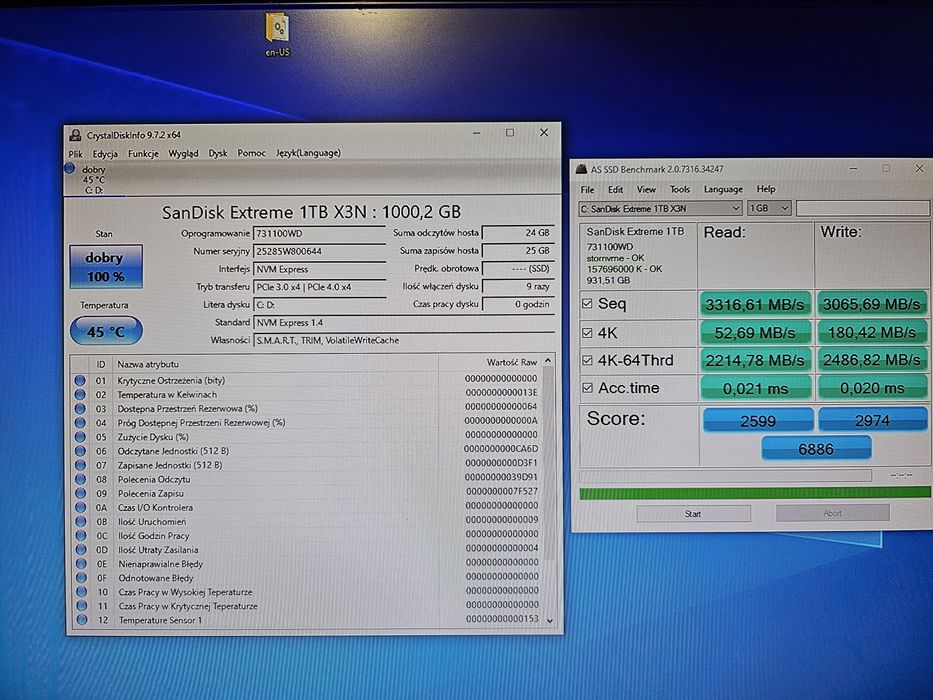Click status dot for Temperatura w Kelwinach
The image size is (933, 700).
[x=80, y=394]
